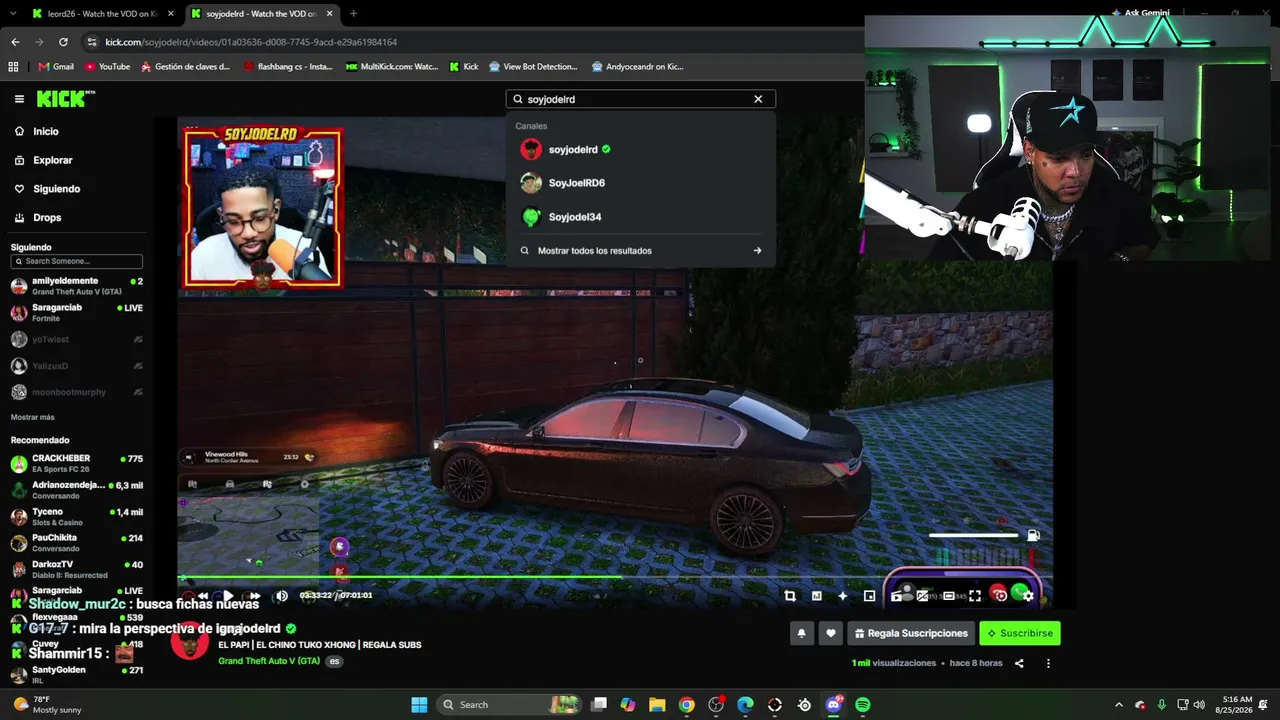Toggle notifications bell for channel

click(801, 633)
